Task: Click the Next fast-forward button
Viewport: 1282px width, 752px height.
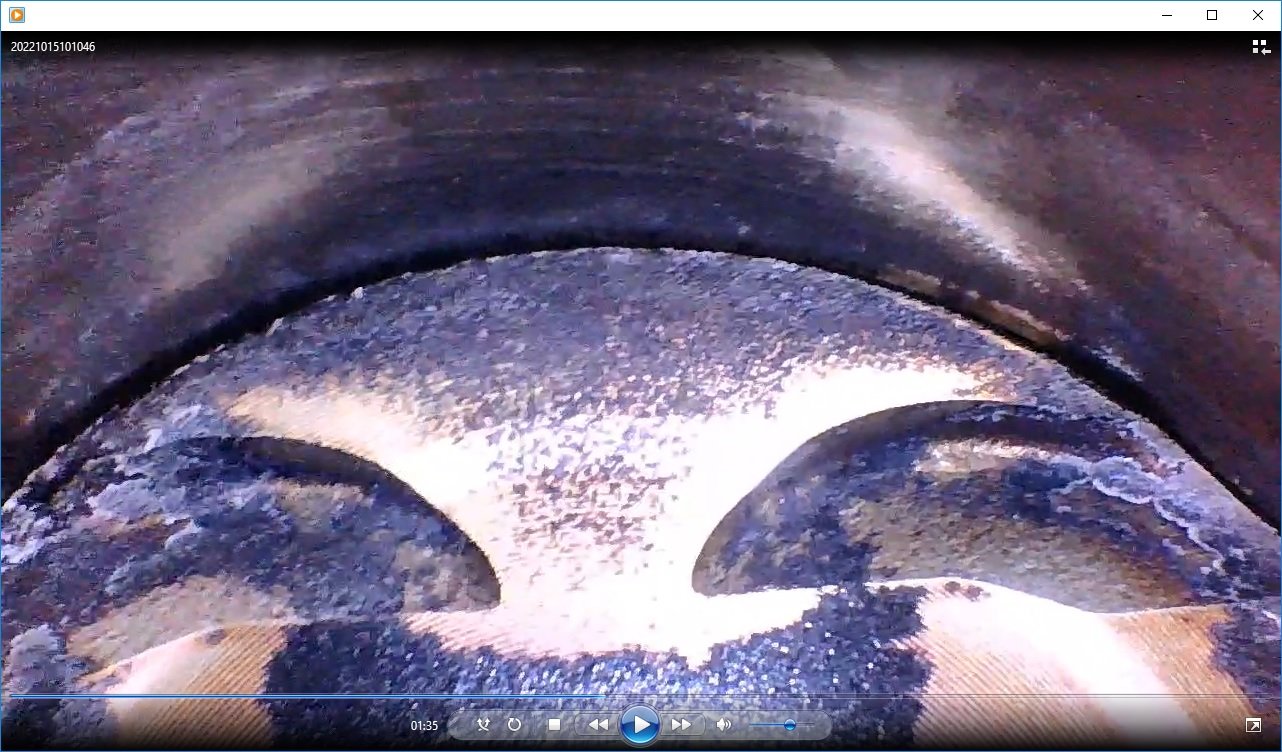Action: point(682,725)
